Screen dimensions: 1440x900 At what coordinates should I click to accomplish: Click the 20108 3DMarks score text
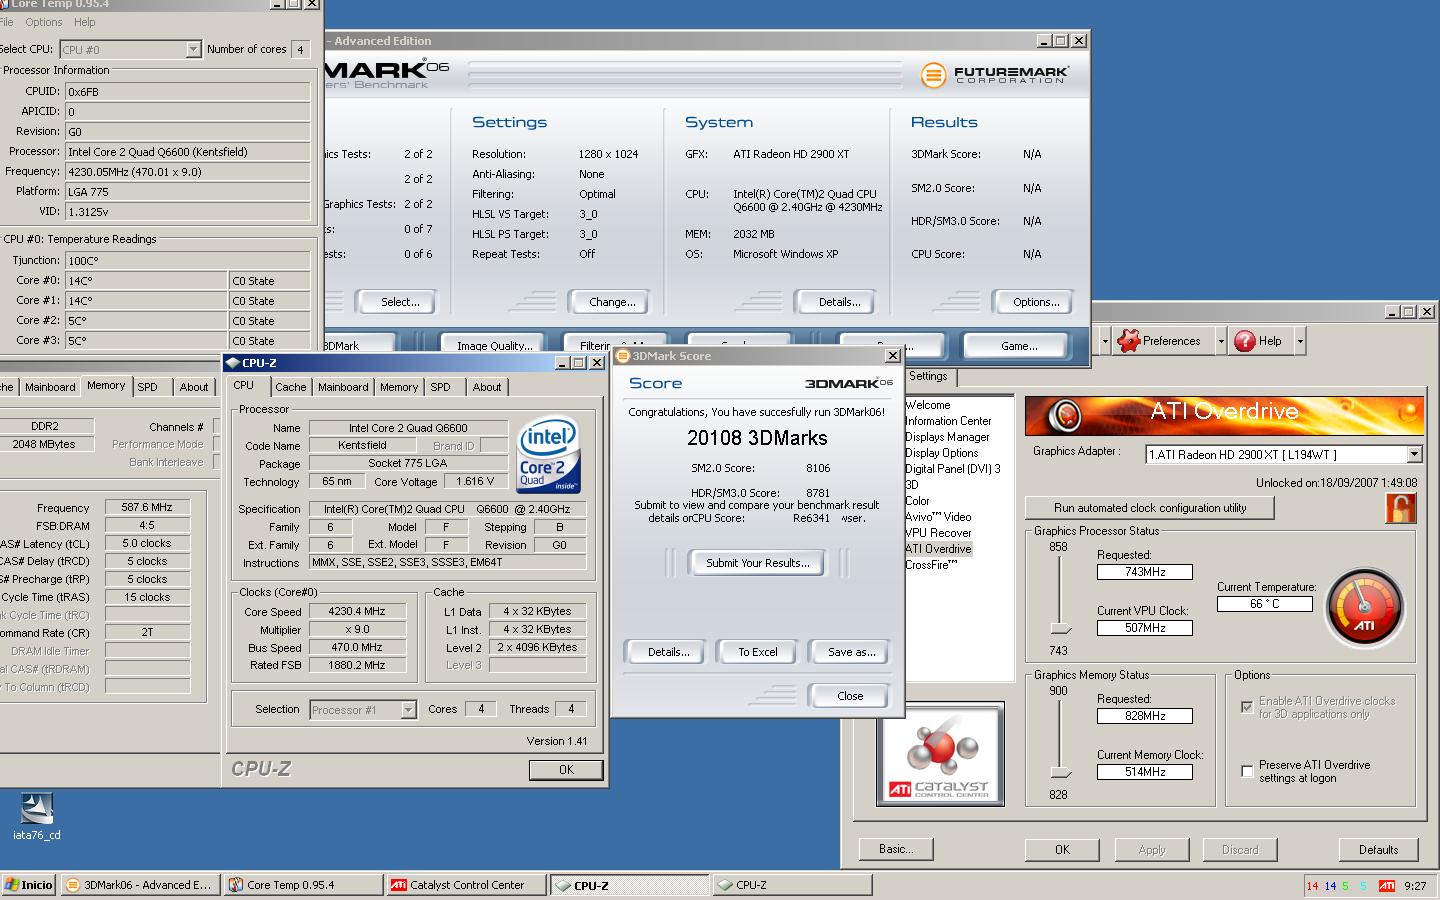click(757, 438)
